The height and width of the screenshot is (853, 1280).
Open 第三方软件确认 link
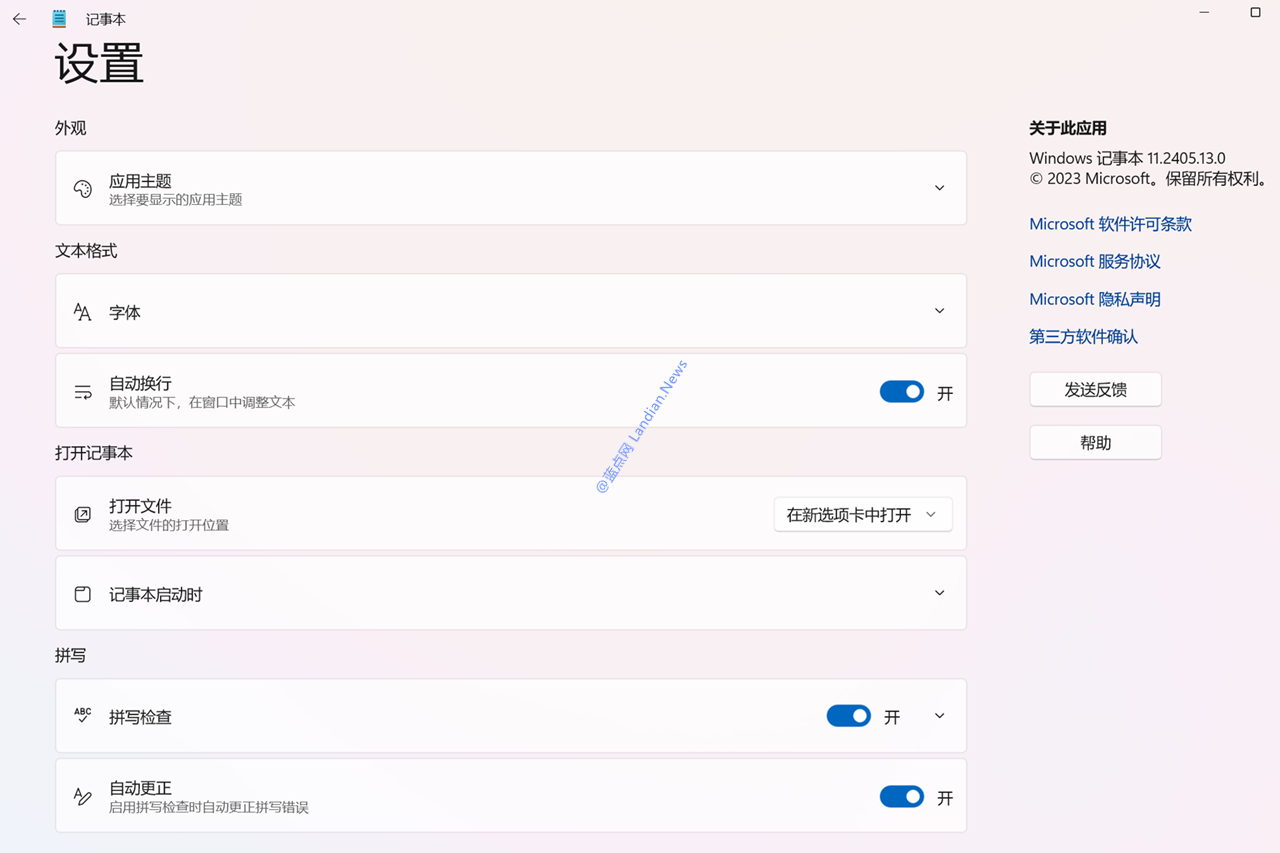1083,337
